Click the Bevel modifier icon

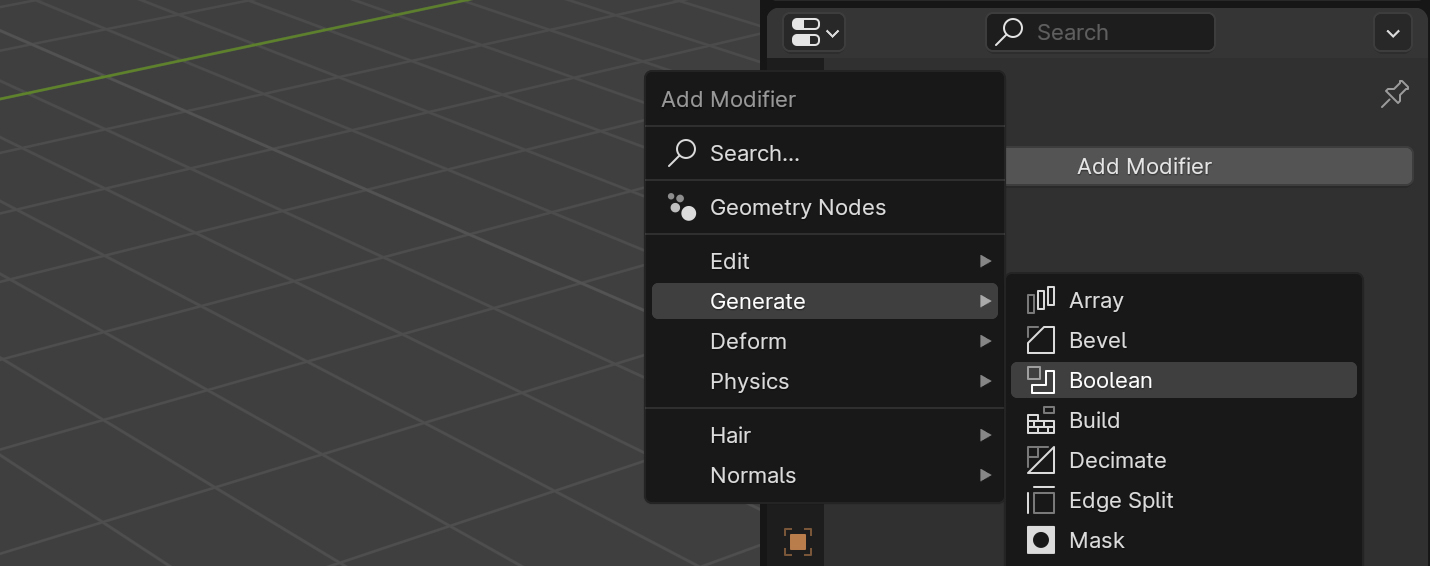pos(1041,340)
